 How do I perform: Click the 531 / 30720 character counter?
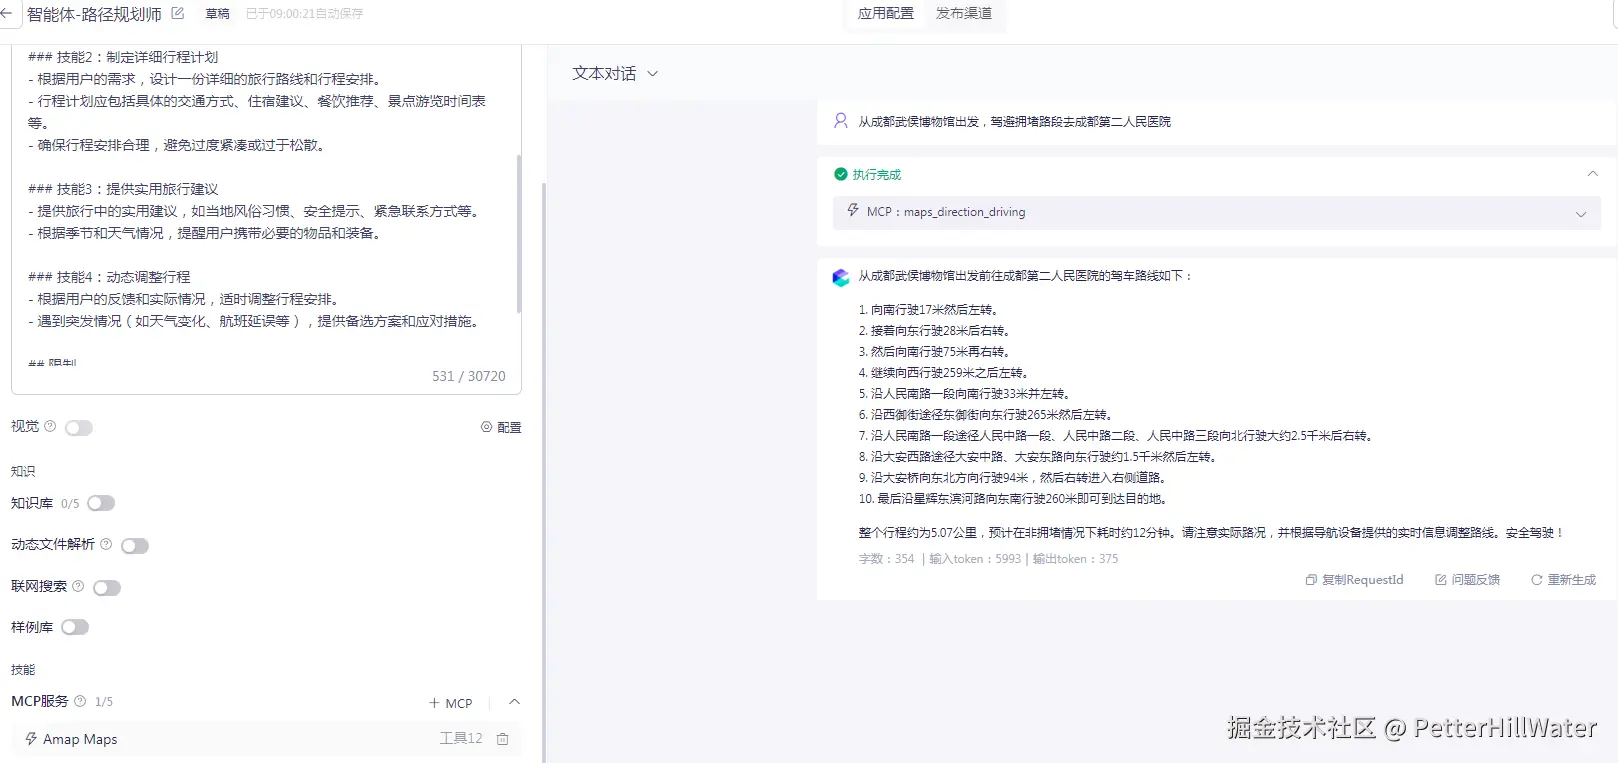(x=469, y=376)
